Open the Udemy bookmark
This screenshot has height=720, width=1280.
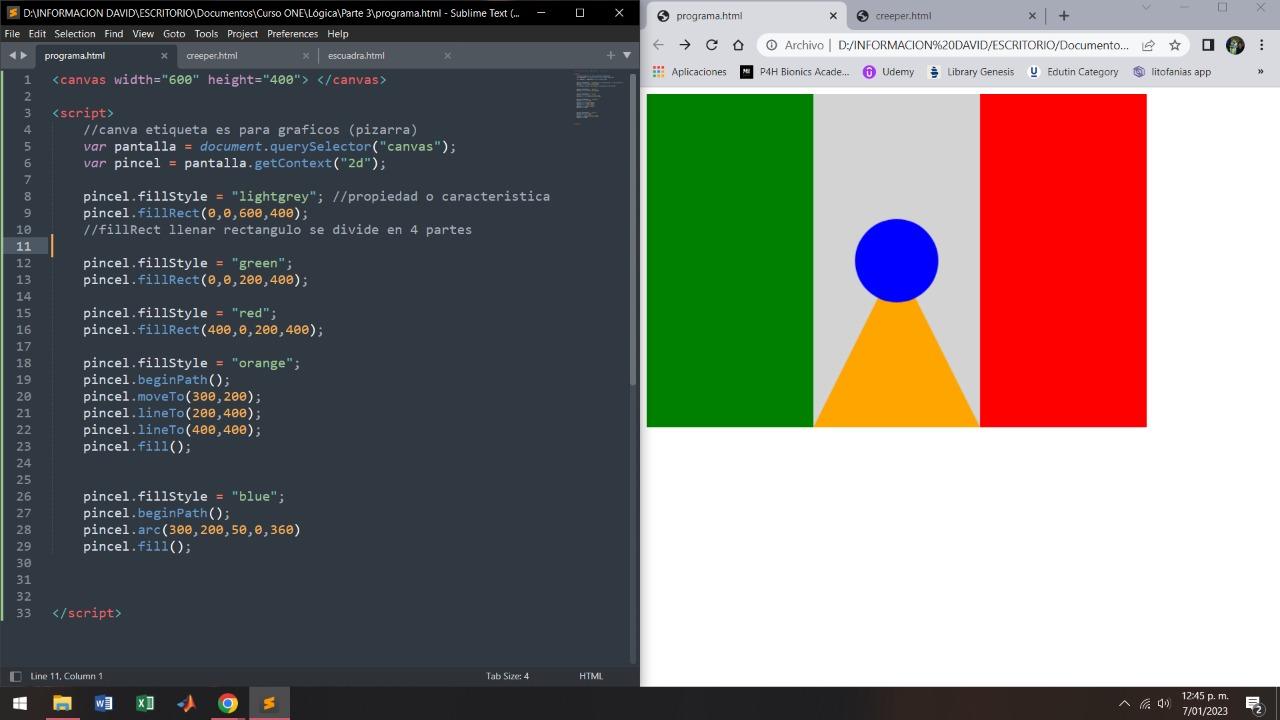[889, 72]
